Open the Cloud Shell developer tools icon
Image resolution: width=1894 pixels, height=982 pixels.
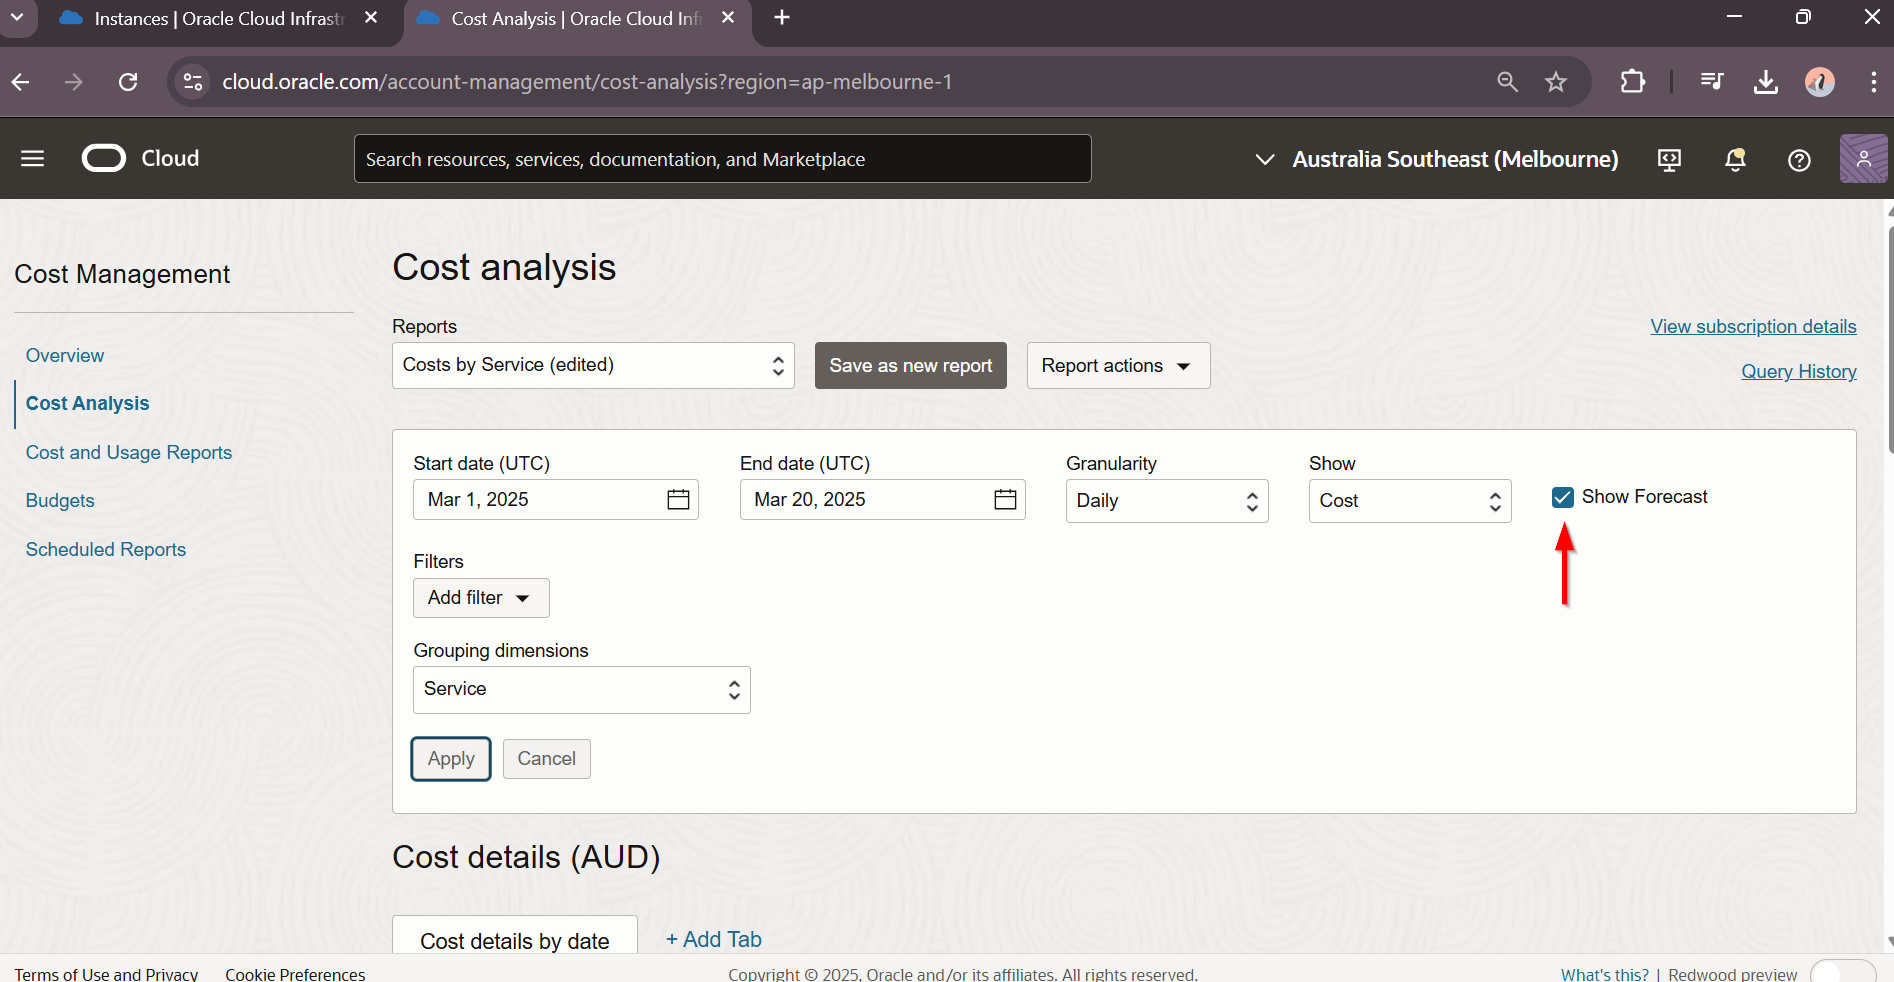[1669, 160]
